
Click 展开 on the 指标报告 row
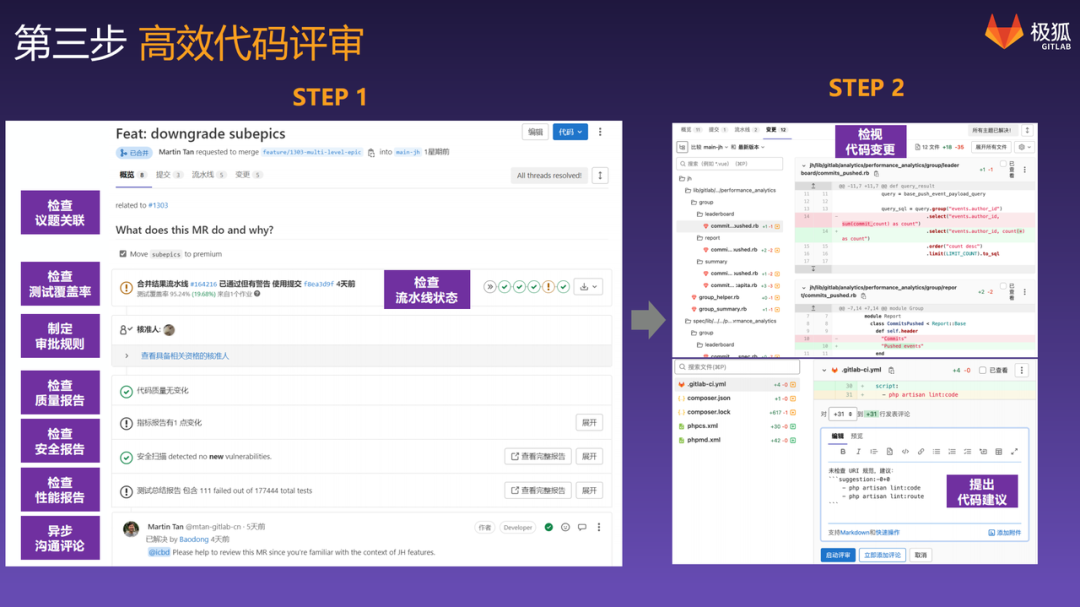pos(589,423)
